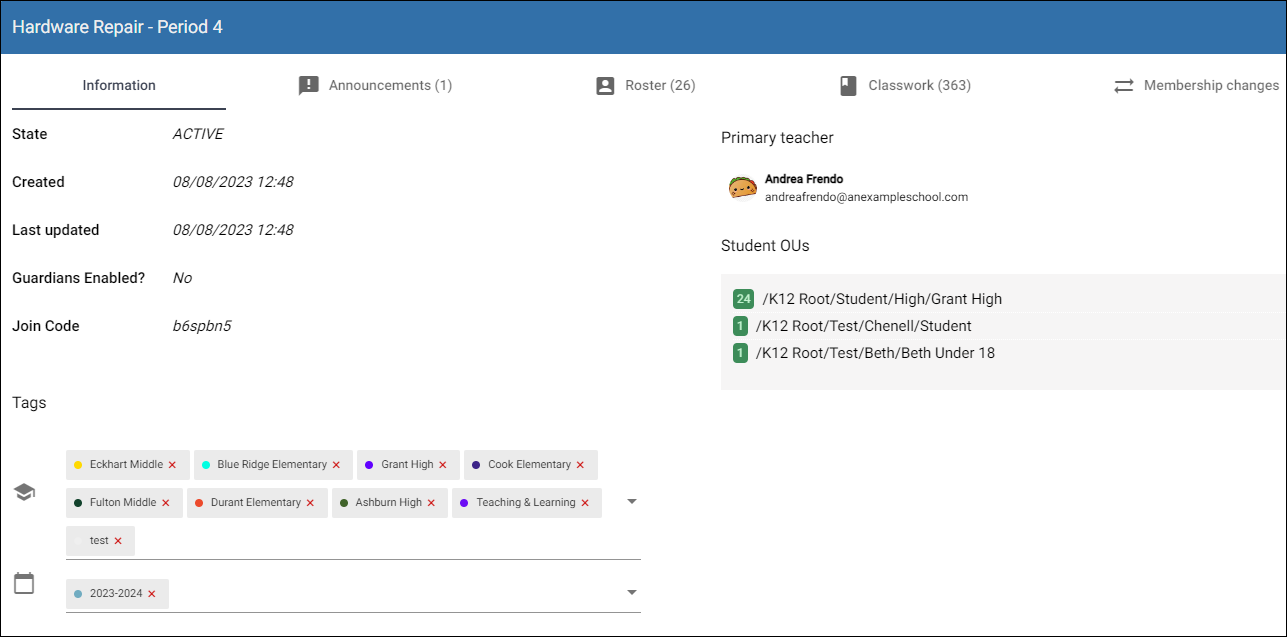Click the 2023-2024 tag chip label
This screenshot has height=637, width=1287.
(116, 594)
